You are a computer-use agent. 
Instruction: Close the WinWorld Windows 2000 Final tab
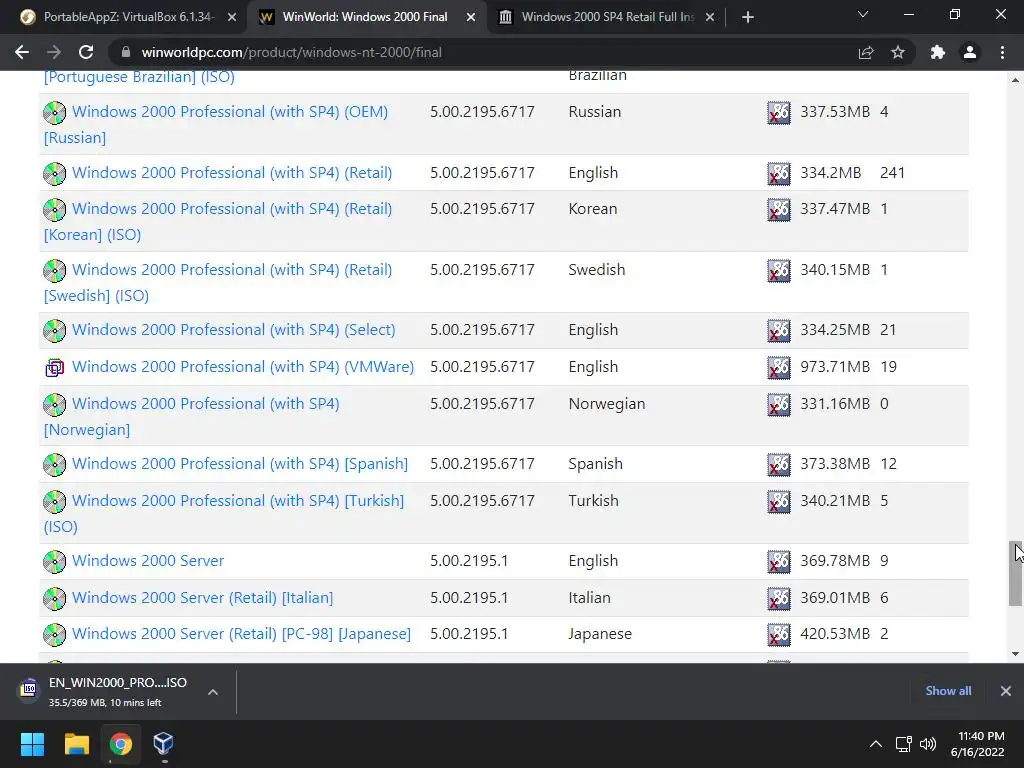pyautogui.click(x=471, y=18)
